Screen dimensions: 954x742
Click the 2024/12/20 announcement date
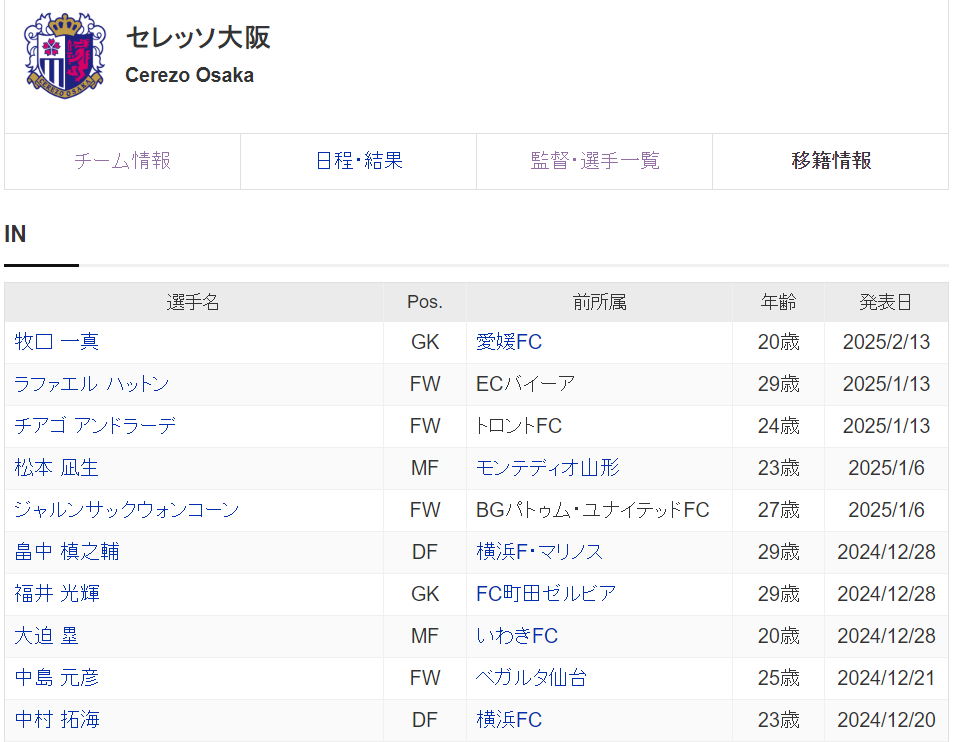click(x=886, y=719)
